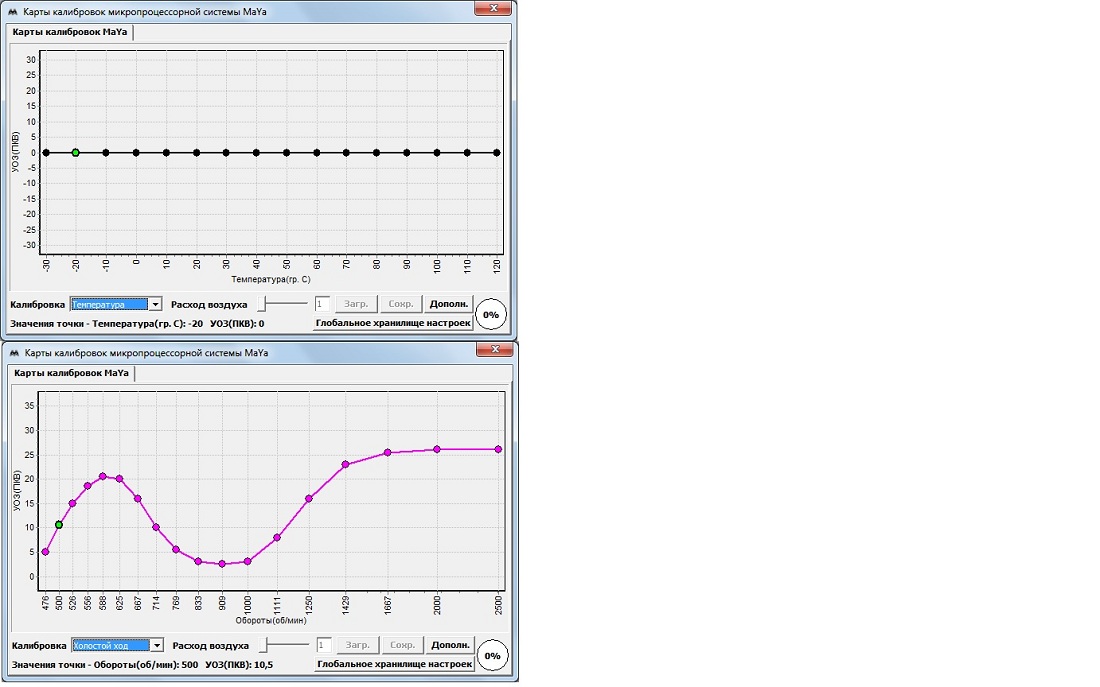Open the Температура calibration dropdown

(155, 304)
